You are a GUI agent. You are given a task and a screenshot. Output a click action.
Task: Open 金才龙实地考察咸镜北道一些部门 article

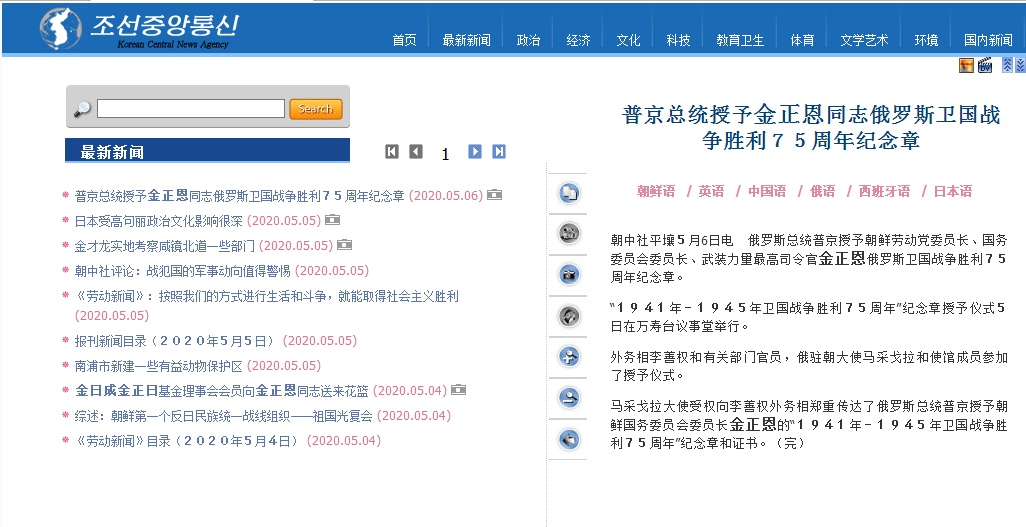coord(165,245)
